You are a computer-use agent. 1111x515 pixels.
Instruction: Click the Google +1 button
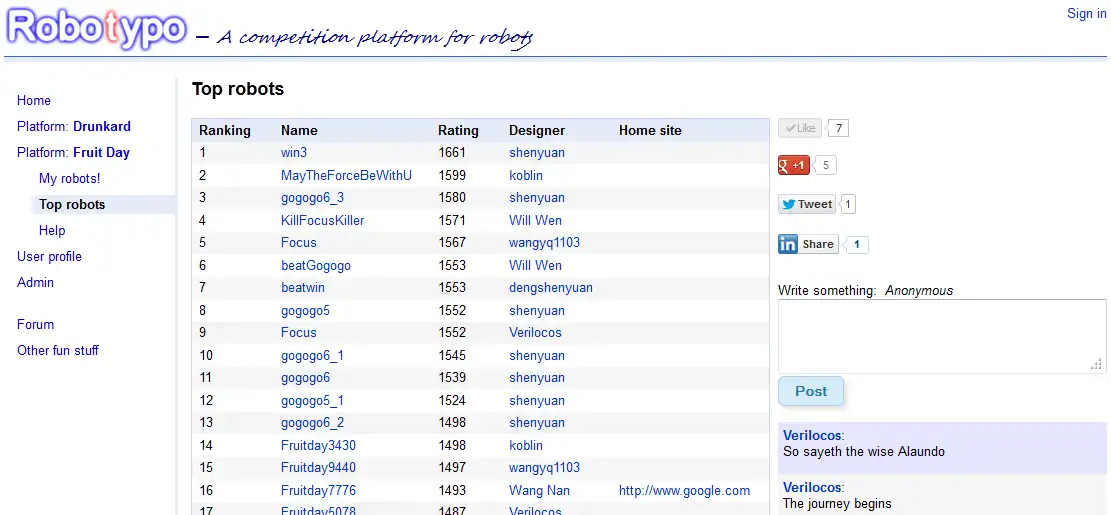coord(794,165)
